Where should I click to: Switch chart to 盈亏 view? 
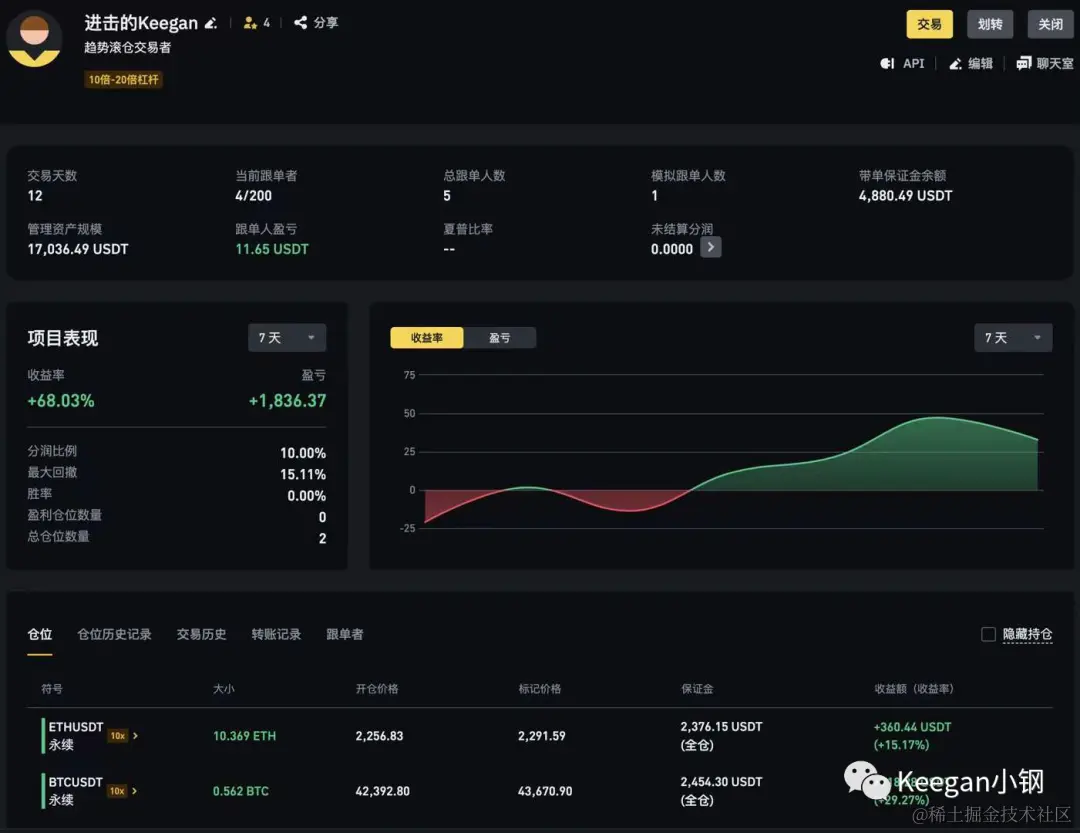click(x=499, y=338)
